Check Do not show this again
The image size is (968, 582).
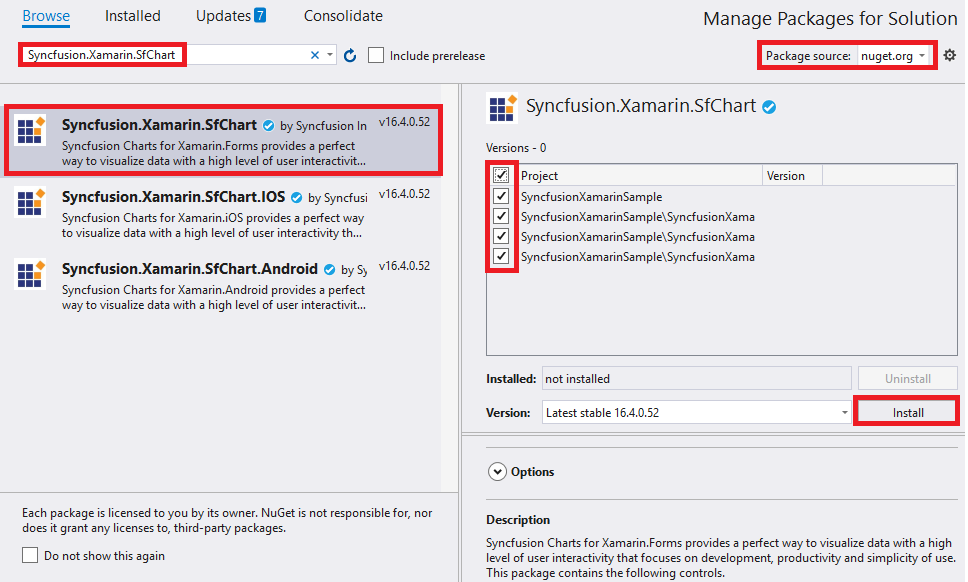[x=31, y=555]
